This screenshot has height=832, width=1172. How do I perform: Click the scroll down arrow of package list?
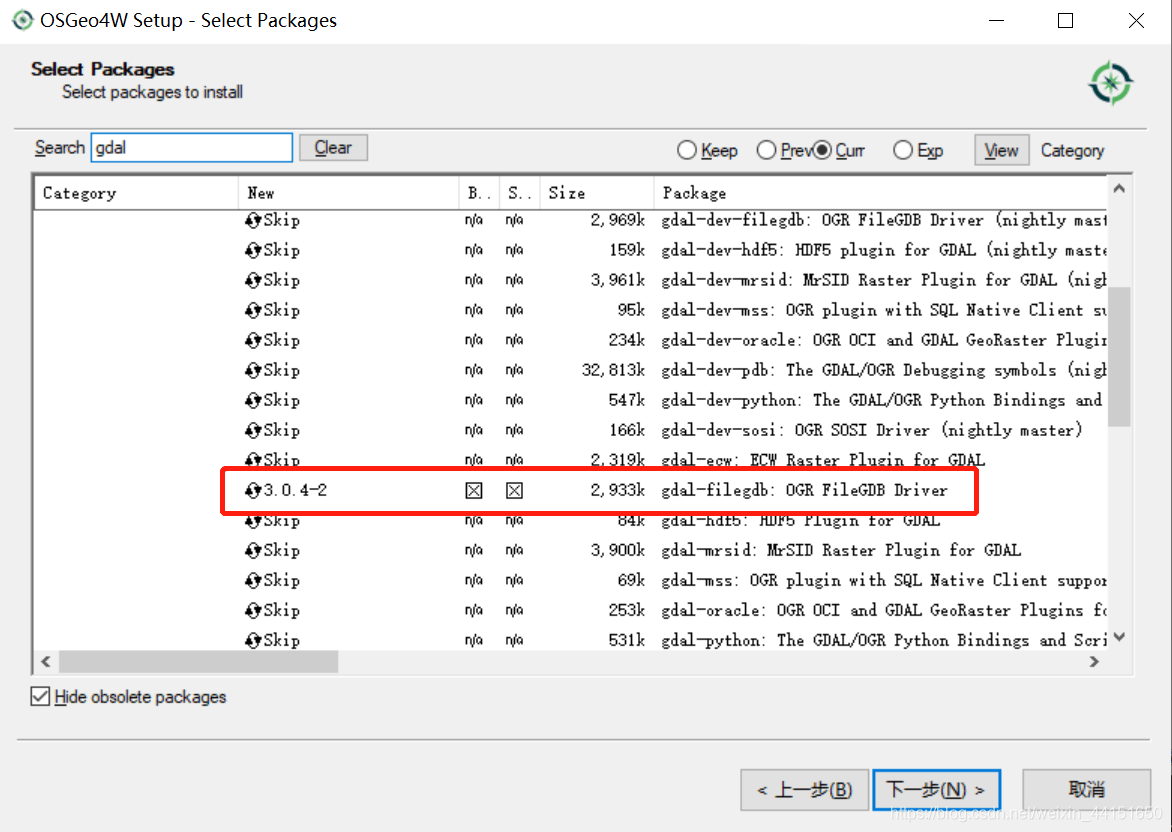click(1119, 637)
